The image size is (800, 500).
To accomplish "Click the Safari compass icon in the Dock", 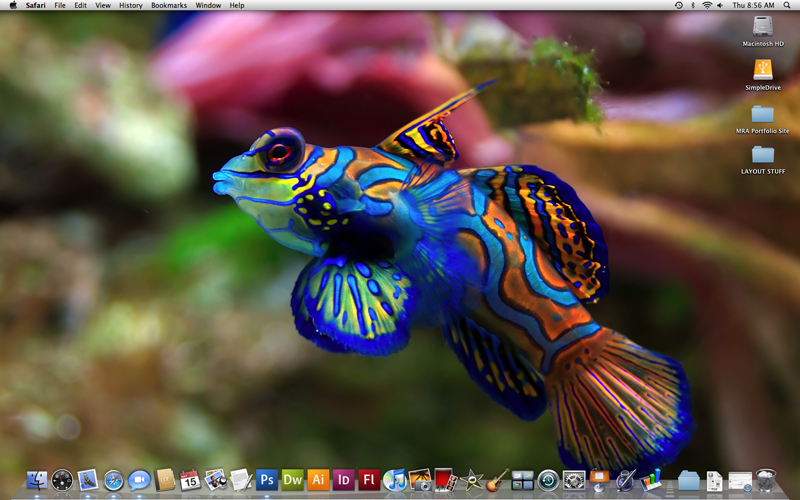I will 113,480.
